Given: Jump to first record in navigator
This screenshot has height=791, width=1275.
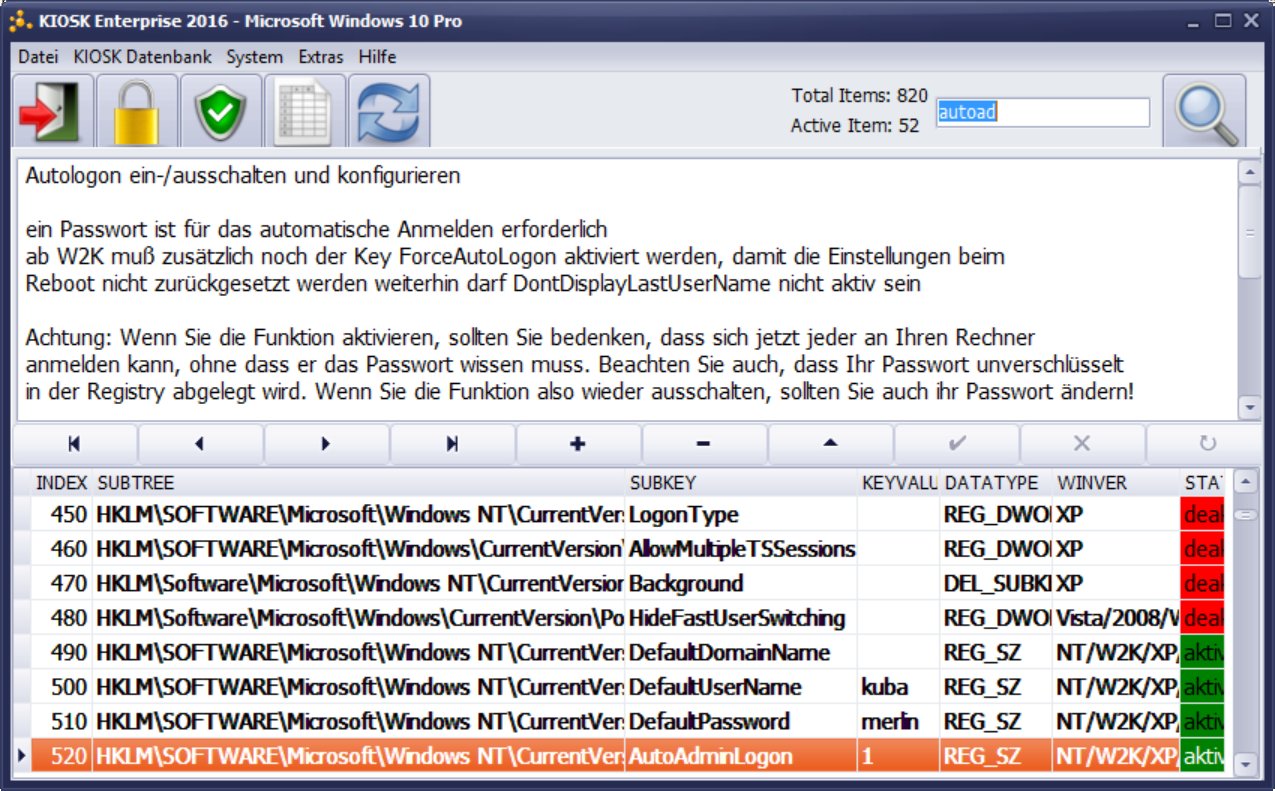Looking at the screenshot, I should [x=74, y=444].
